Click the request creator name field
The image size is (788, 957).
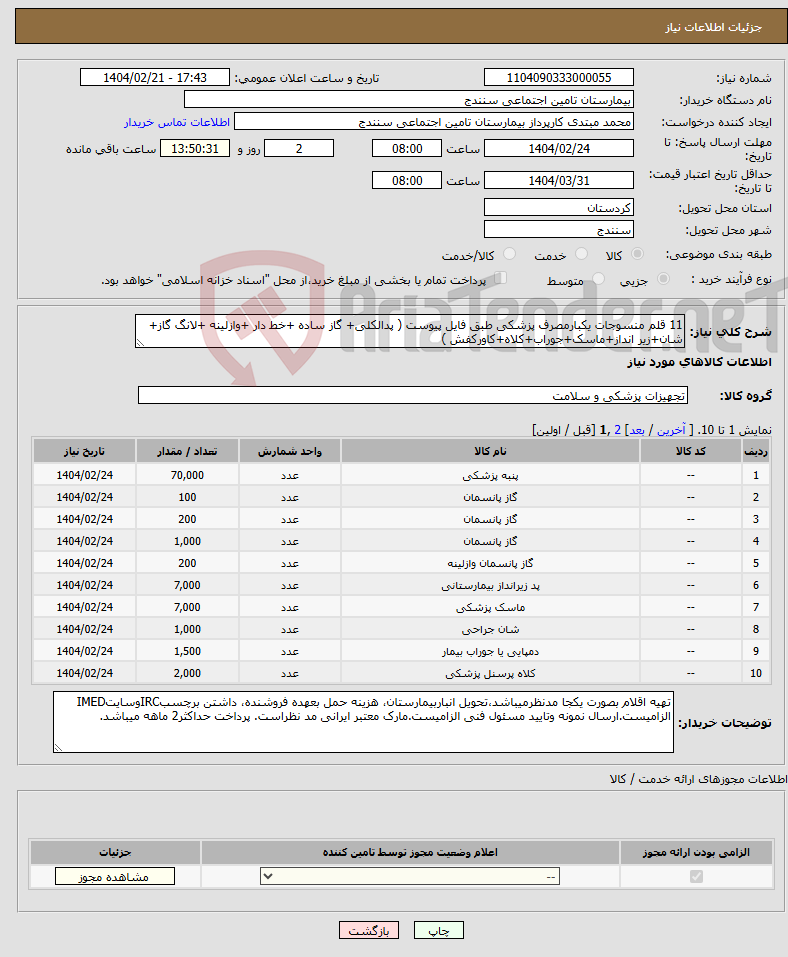[x=433, y=121]
